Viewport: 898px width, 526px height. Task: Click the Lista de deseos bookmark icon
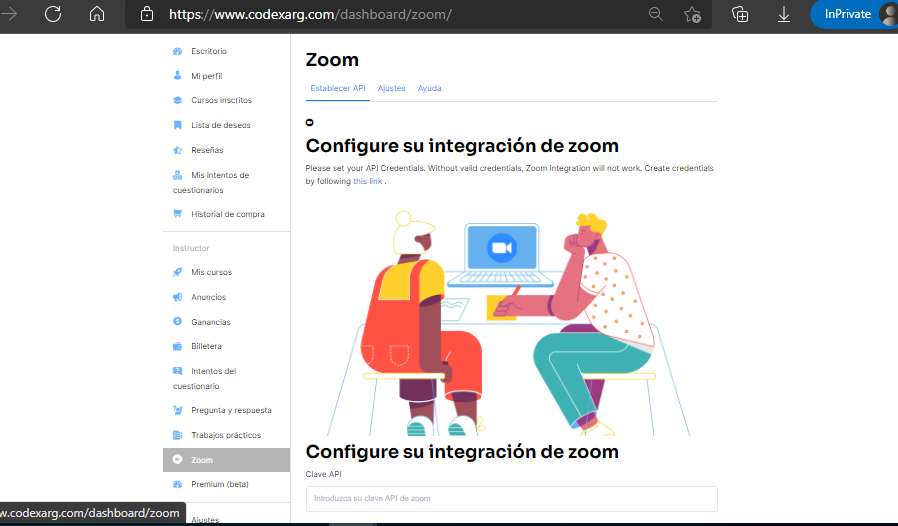(178, 125)
